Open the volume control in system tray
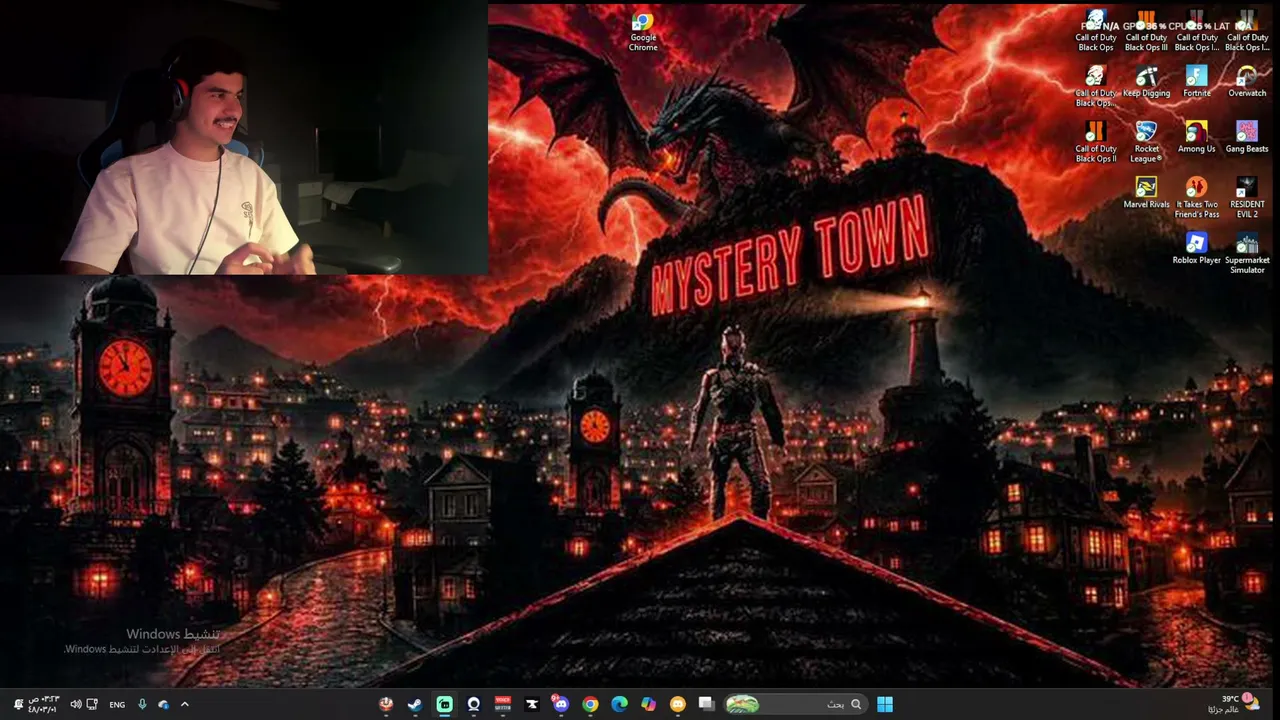Viewport: 1280px width, 720px height. [75, 704]
